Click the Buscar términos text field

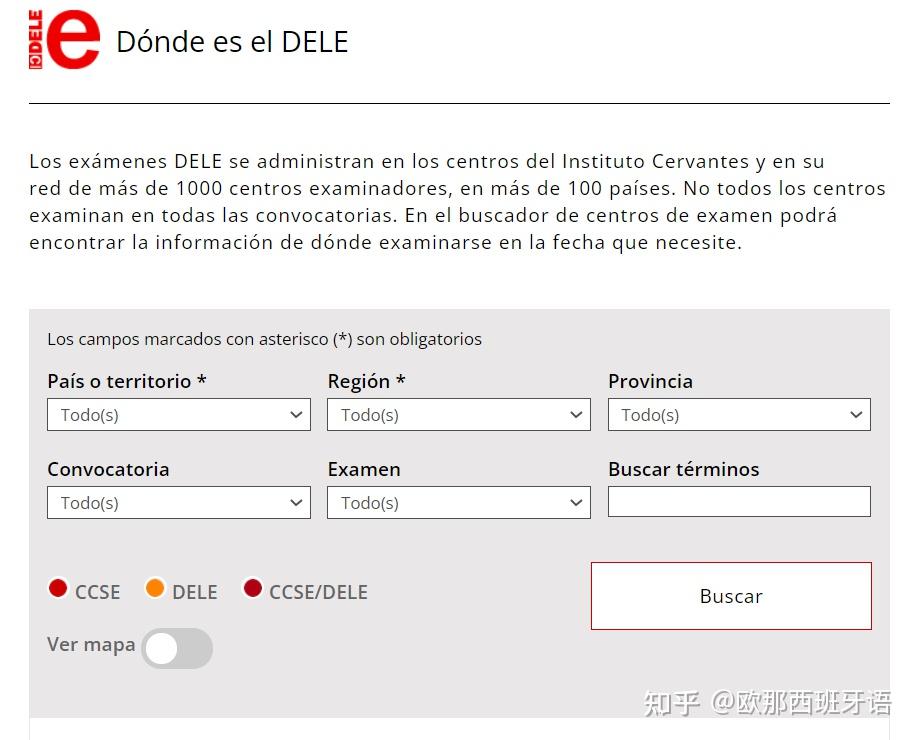click(x=739, y=501)
